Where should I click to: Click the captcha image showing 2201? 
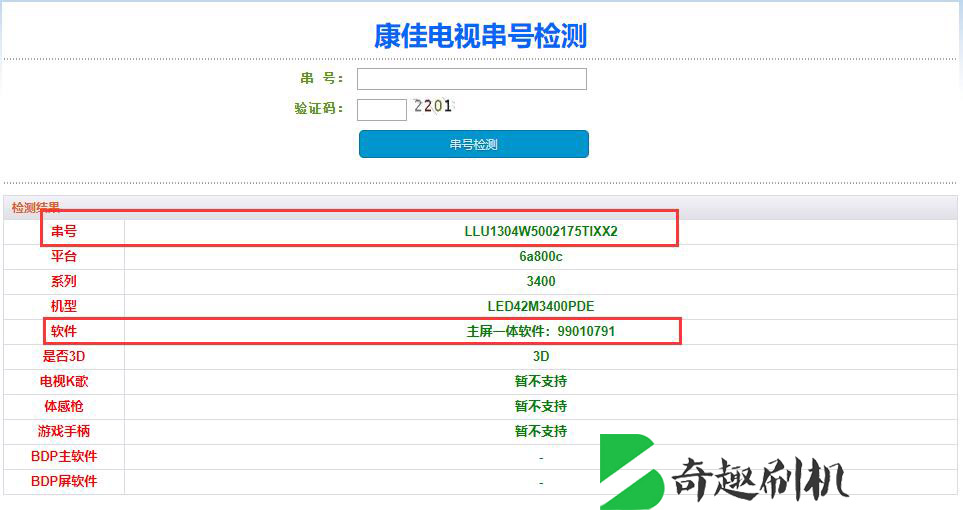(433, 106)
